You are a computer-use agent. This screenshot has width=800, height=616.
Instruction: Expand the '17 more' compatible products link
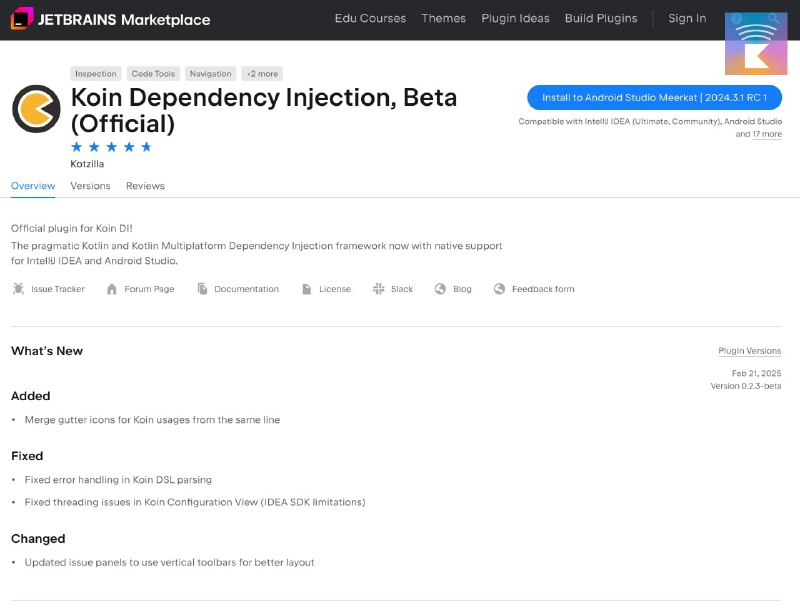coord(767,134)
